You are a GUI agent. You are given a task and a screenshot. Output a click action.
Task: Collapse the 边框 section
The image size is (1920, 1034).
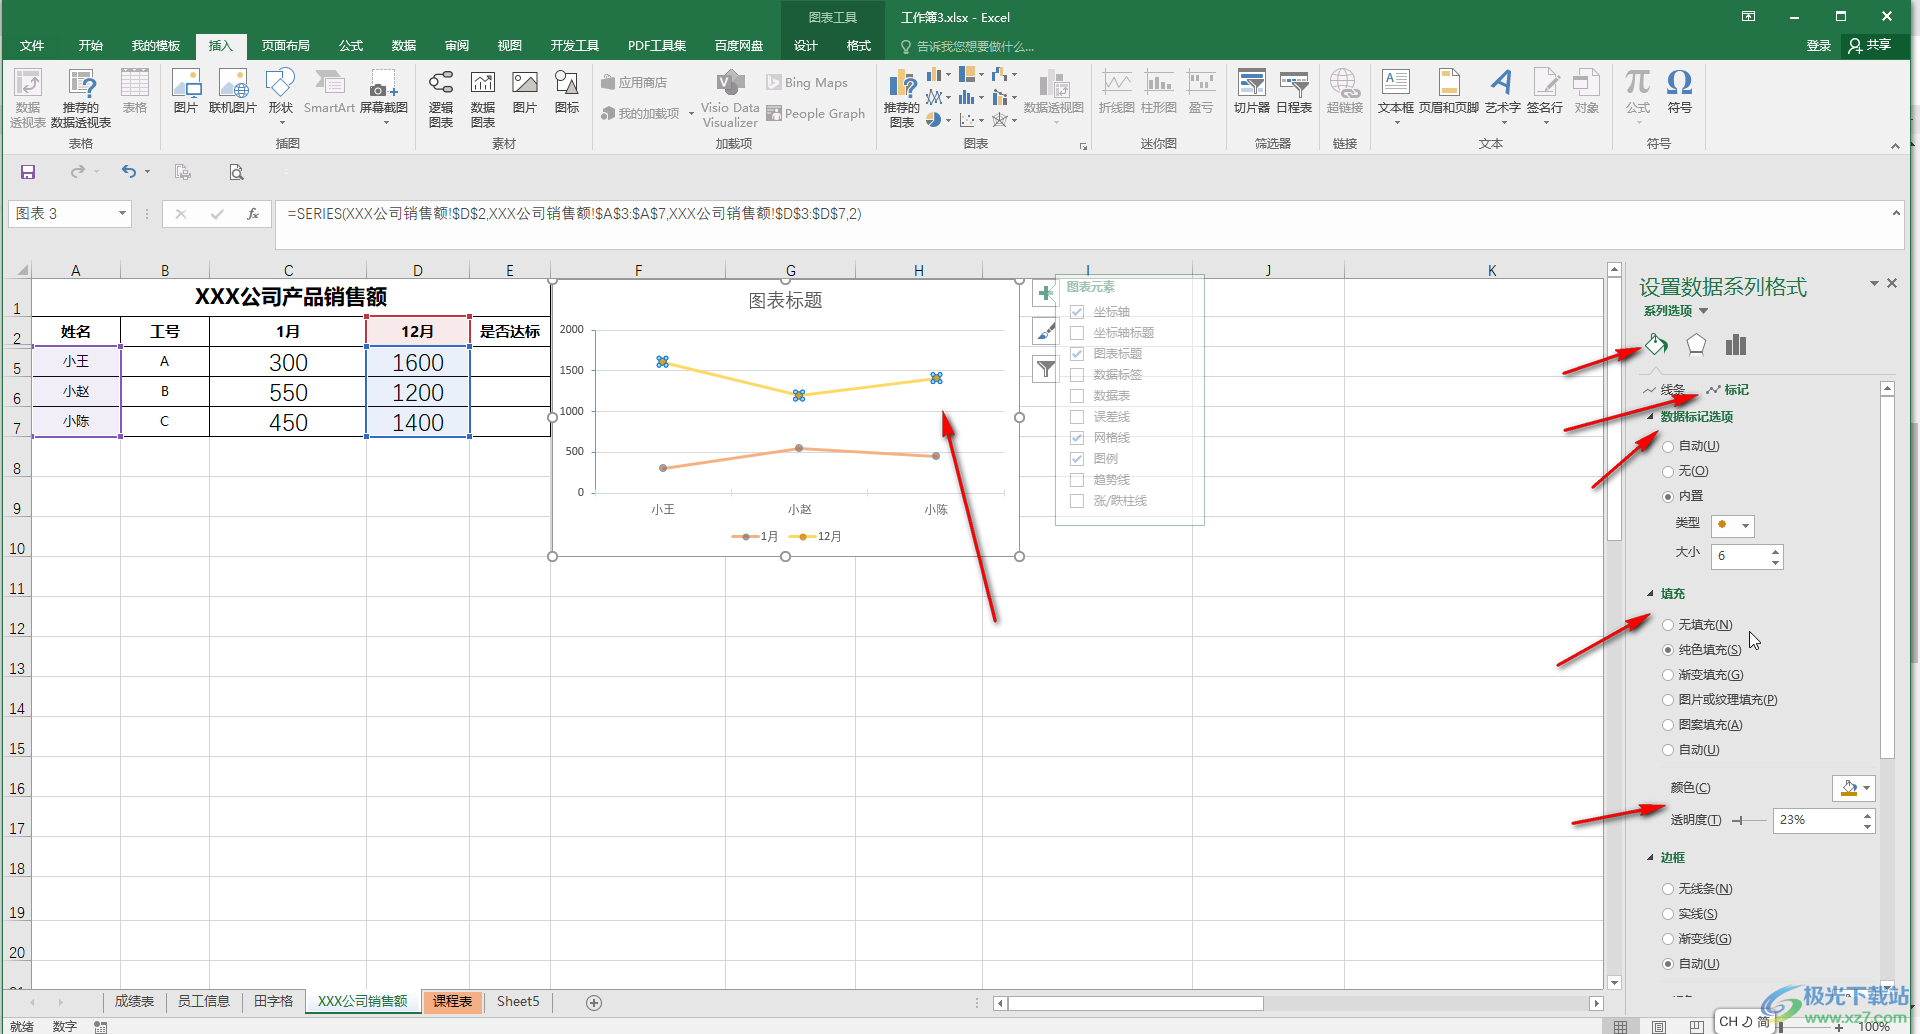1651,858
